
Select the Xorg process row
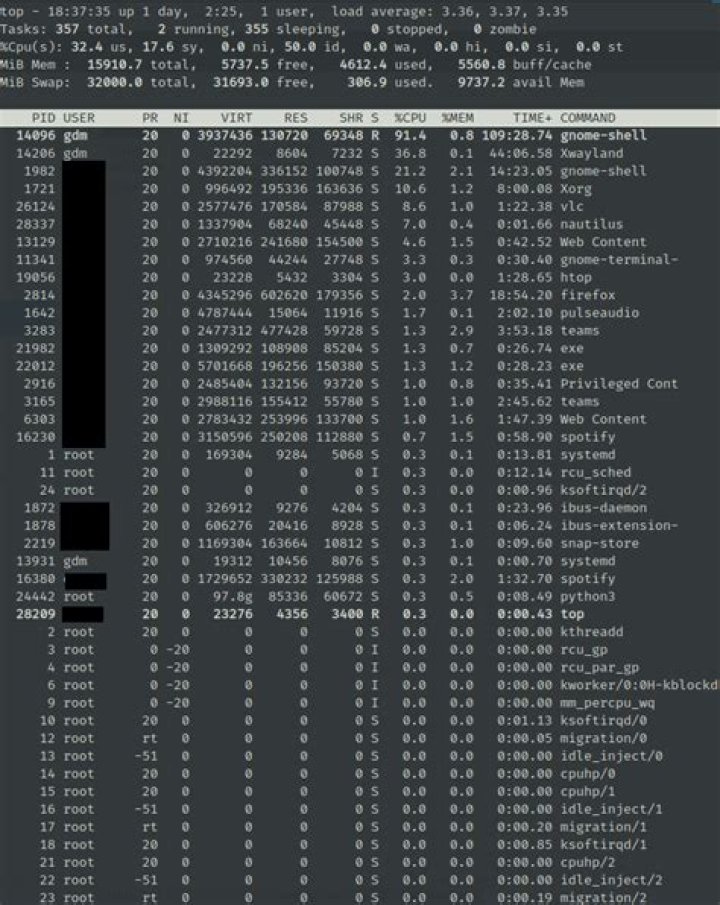pos(360,189)
